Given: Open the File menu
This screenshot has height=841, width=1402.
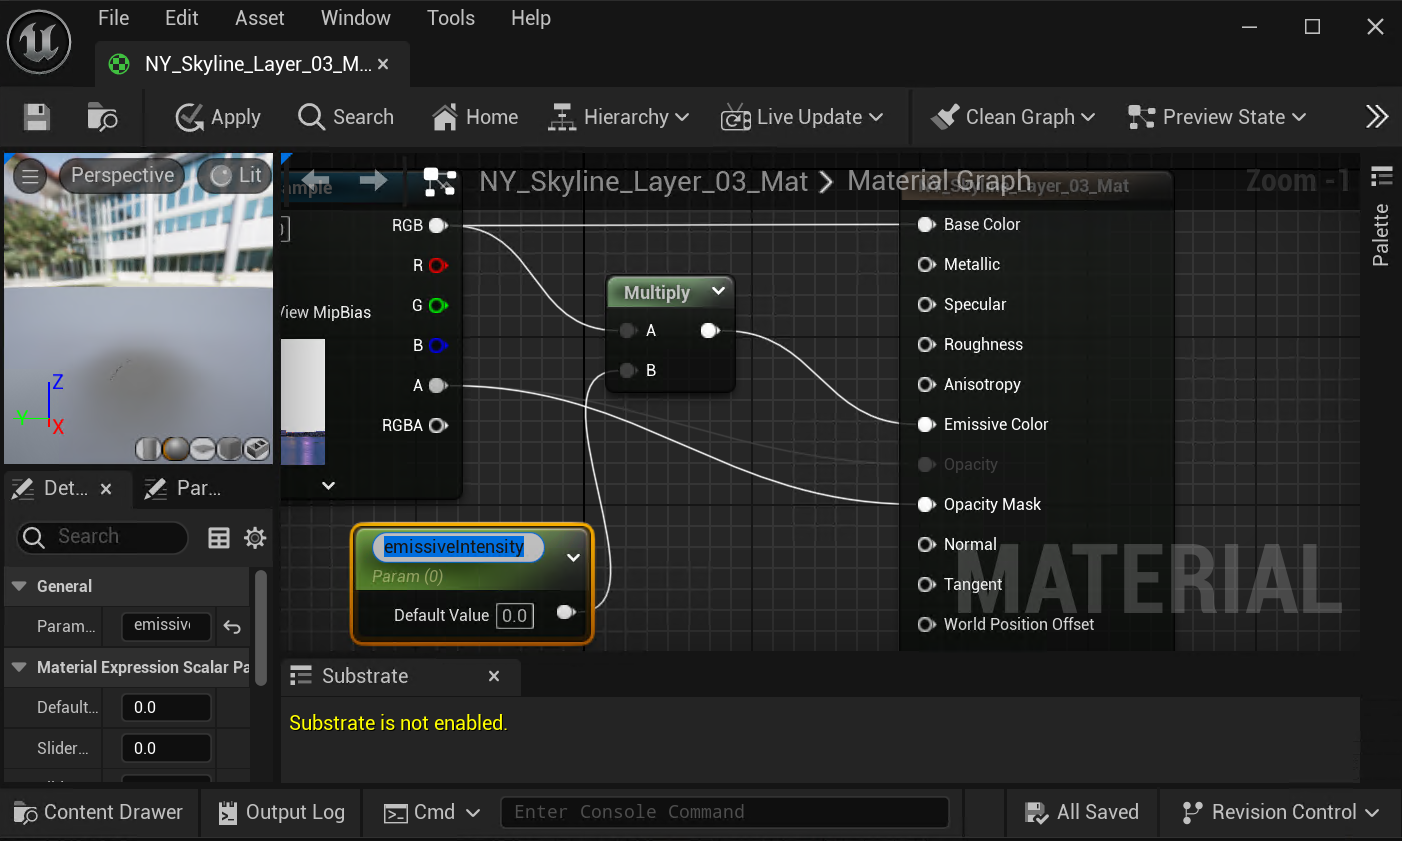Looking at the screenshot, I should (113, 18).
